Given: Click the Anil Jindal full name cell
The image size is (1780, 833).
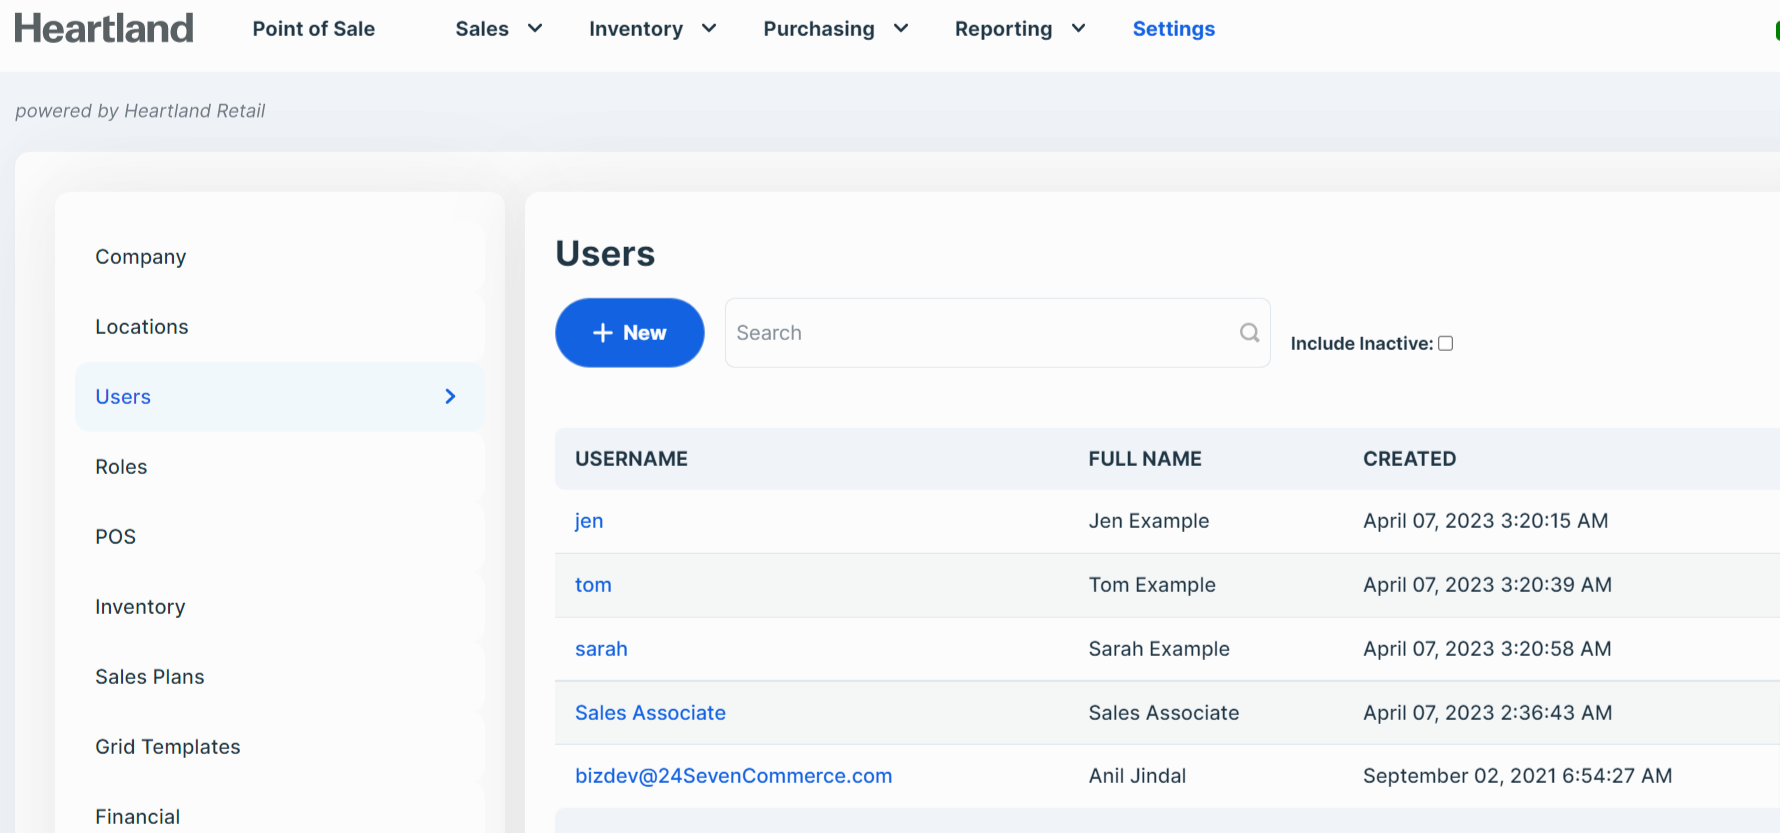Looking at the screenshot, I should click(x=1137, y=776).
